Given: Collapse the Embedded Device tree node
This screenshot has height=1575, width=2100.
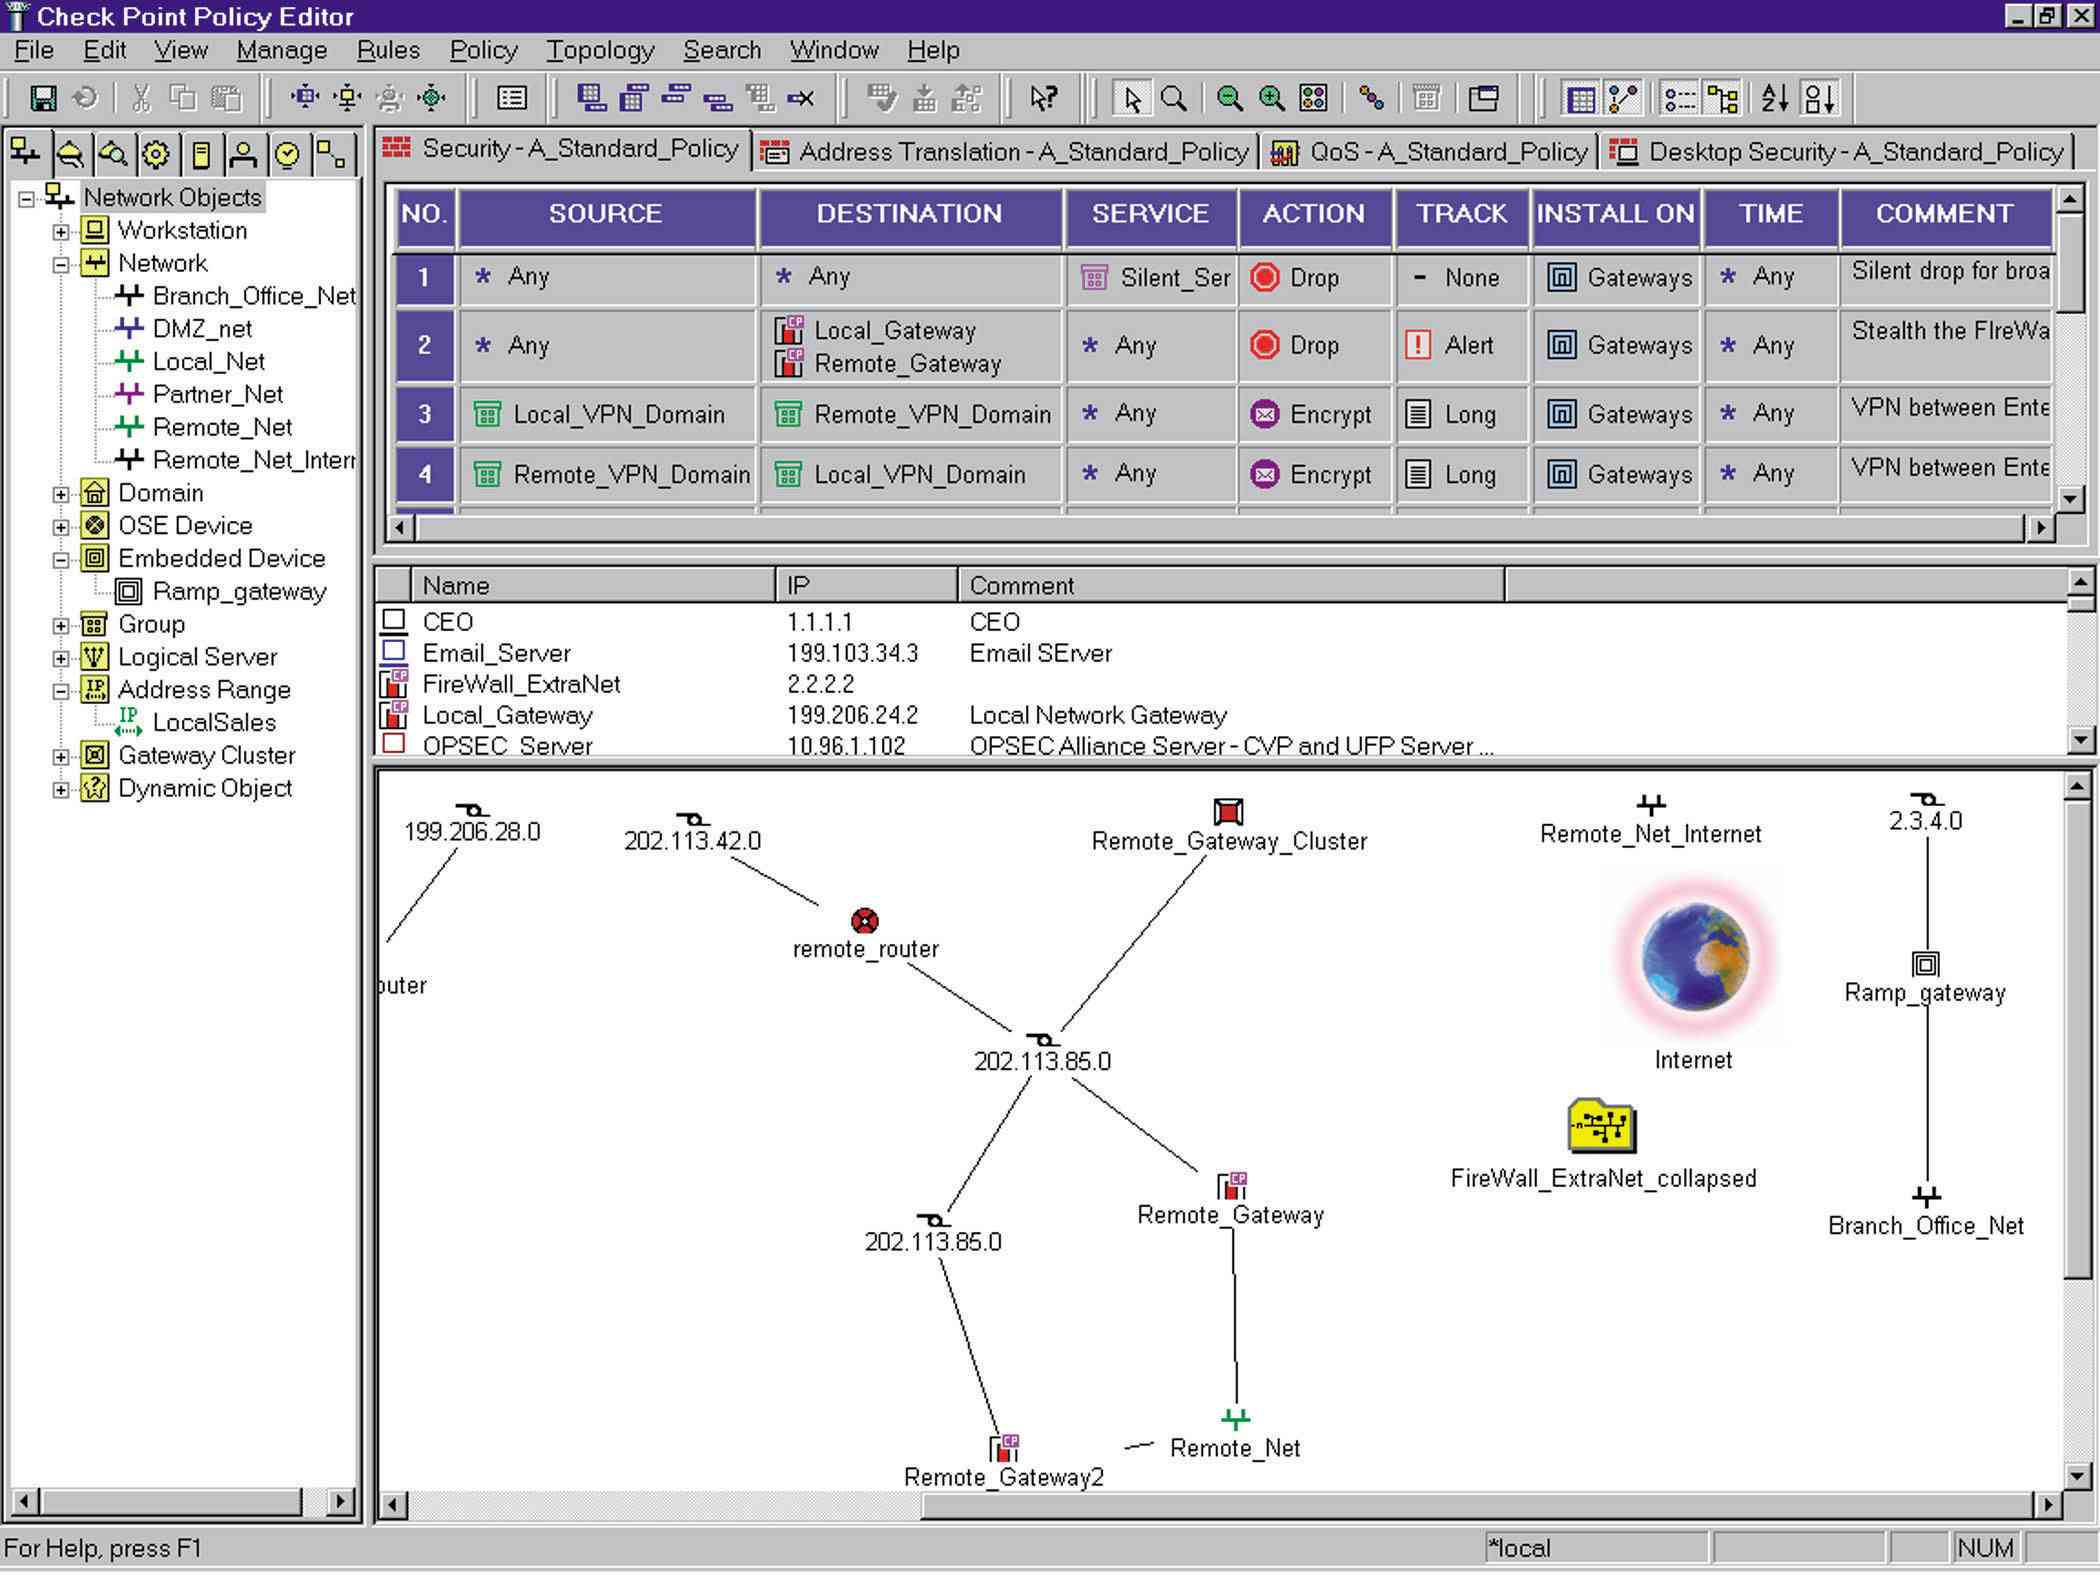Looking at the screenshot, I should 61,560.
